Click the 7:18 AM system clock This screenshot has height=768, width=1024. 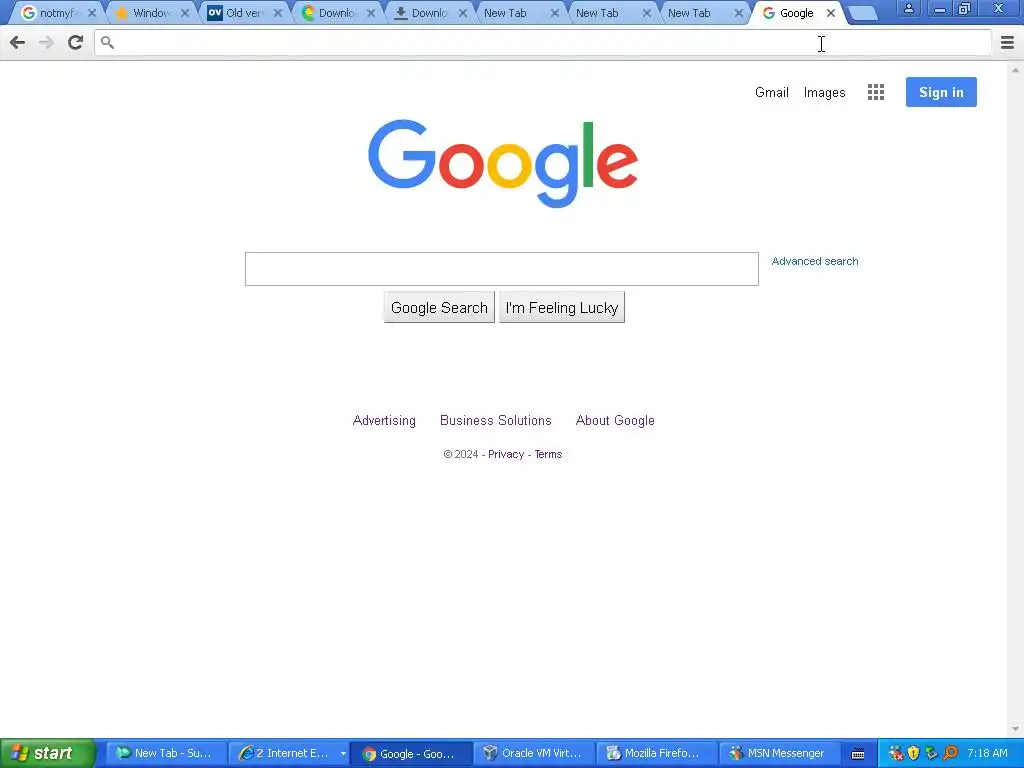coord(987,754)
